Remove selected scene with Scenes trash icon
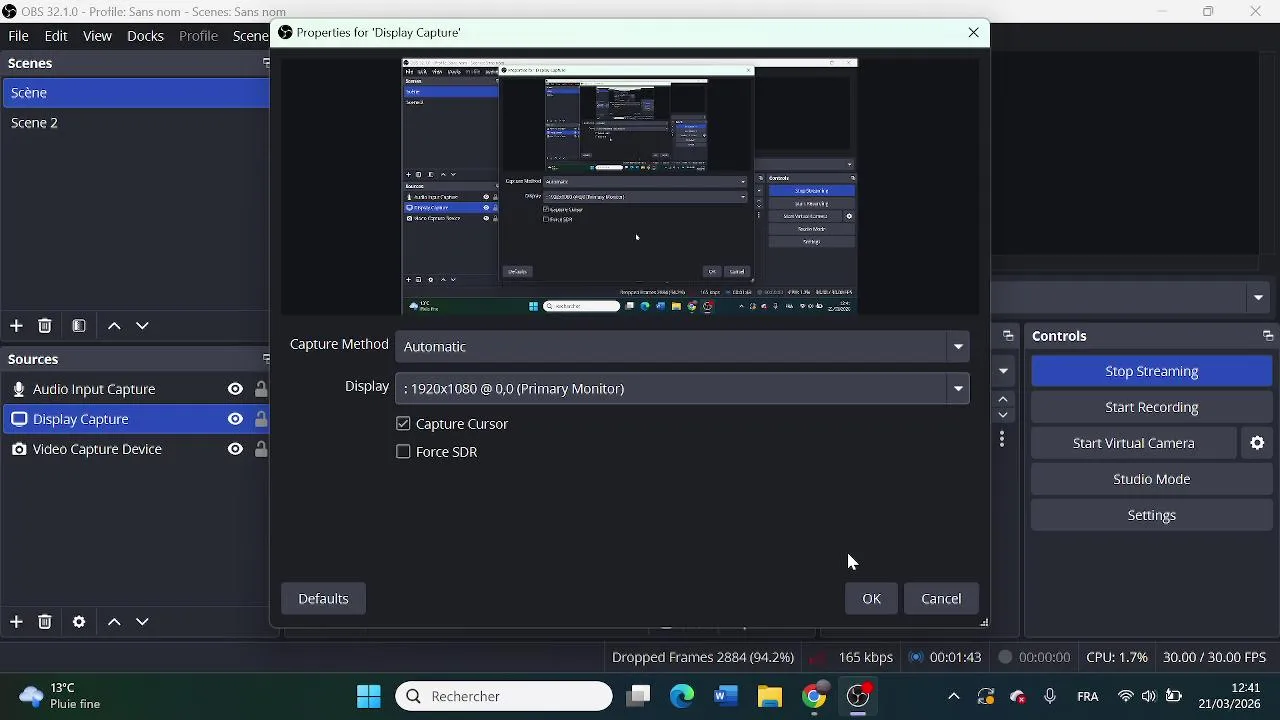1280x720 pixels. click(x=45, y=326)
